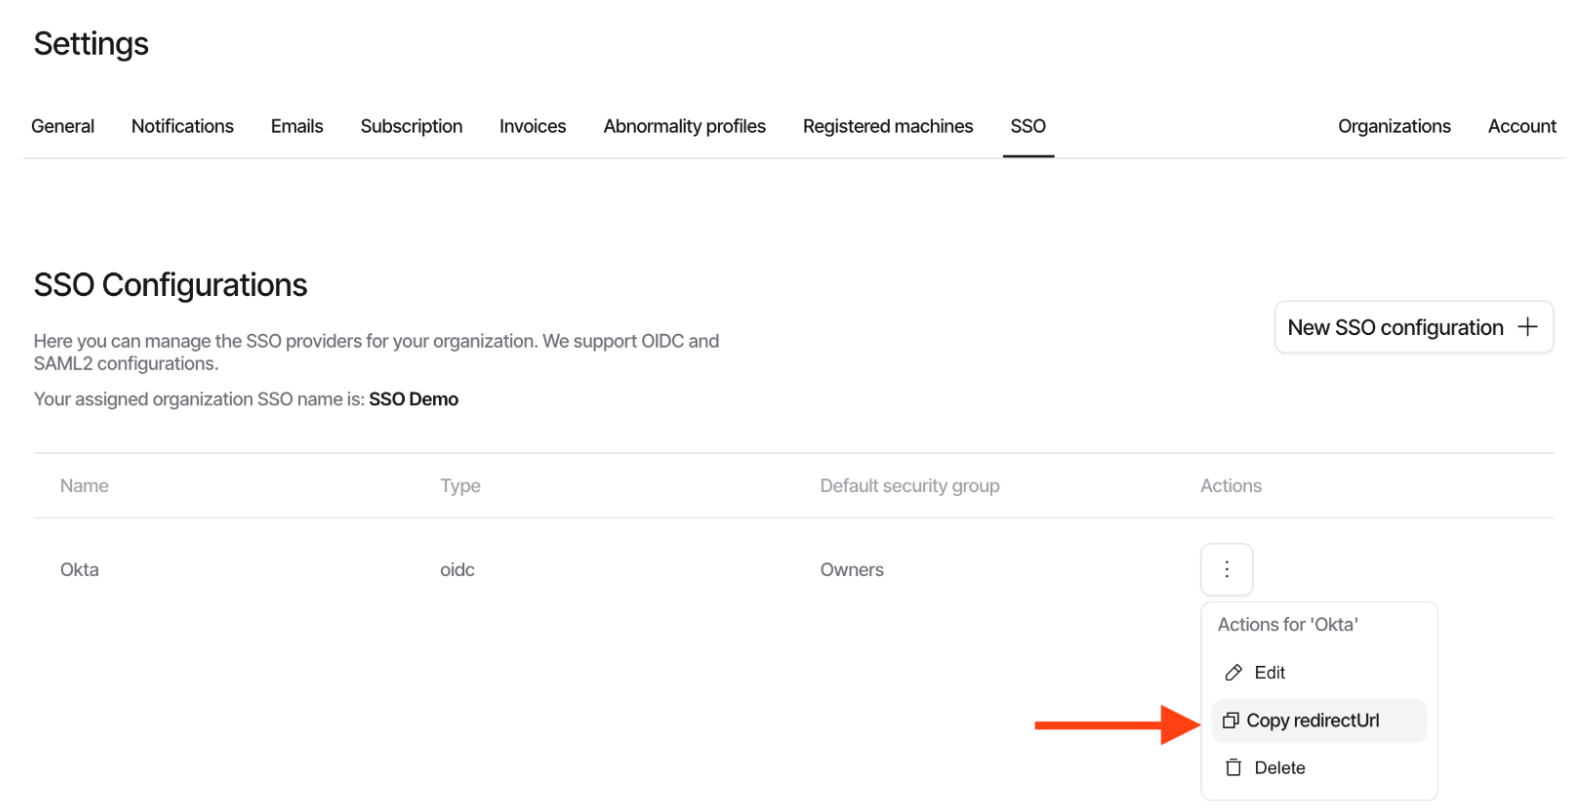This screenshot has height=809, width=1590.
Task: Go to the Emails tab
Action: click(x=297, y=126)
